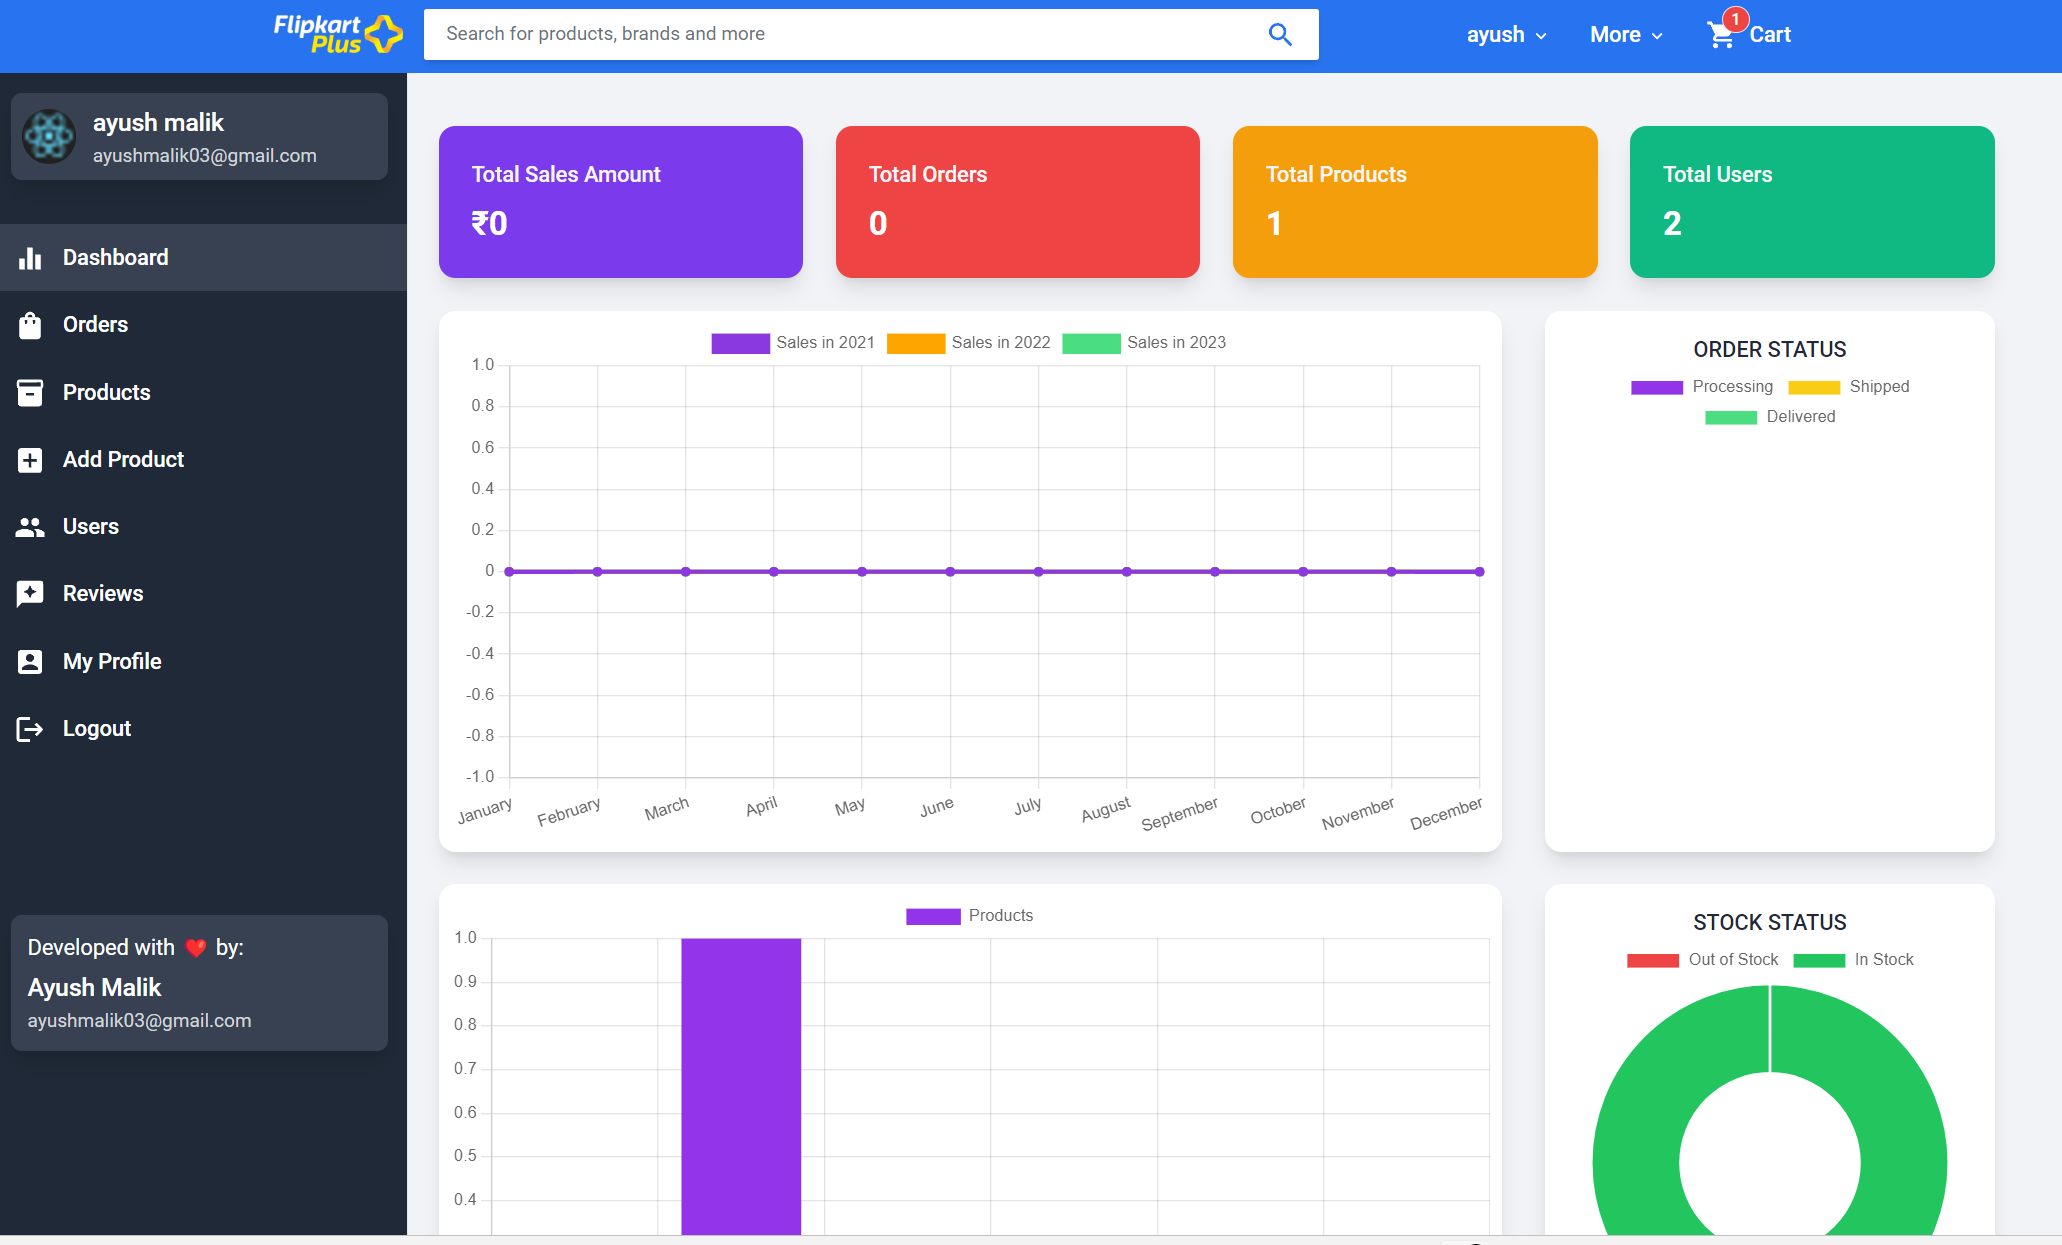Screen dimensions: 2062x1245
Task: Toggle Shipped legend in Order Status
Action: [1849, 387]
